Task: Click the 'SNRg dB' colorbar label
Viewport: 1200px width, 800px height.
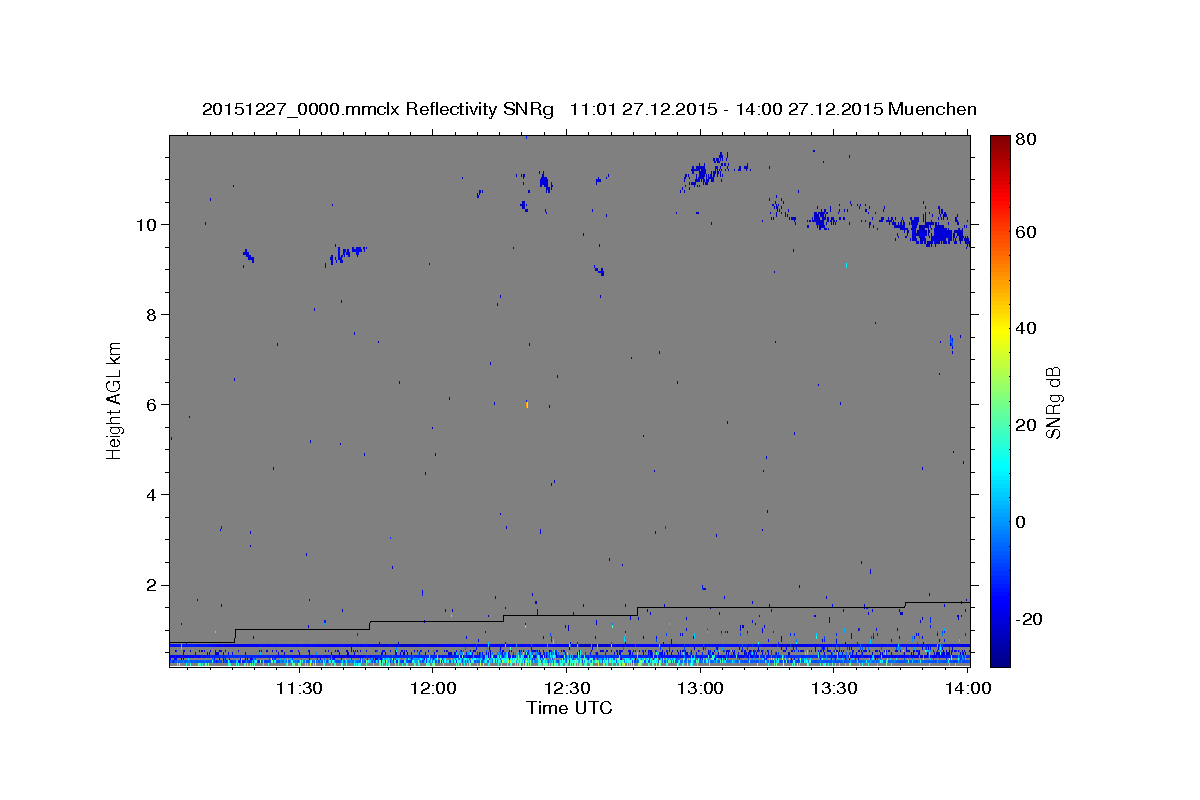Action: pyautogui.click(x=1053, y=402)
